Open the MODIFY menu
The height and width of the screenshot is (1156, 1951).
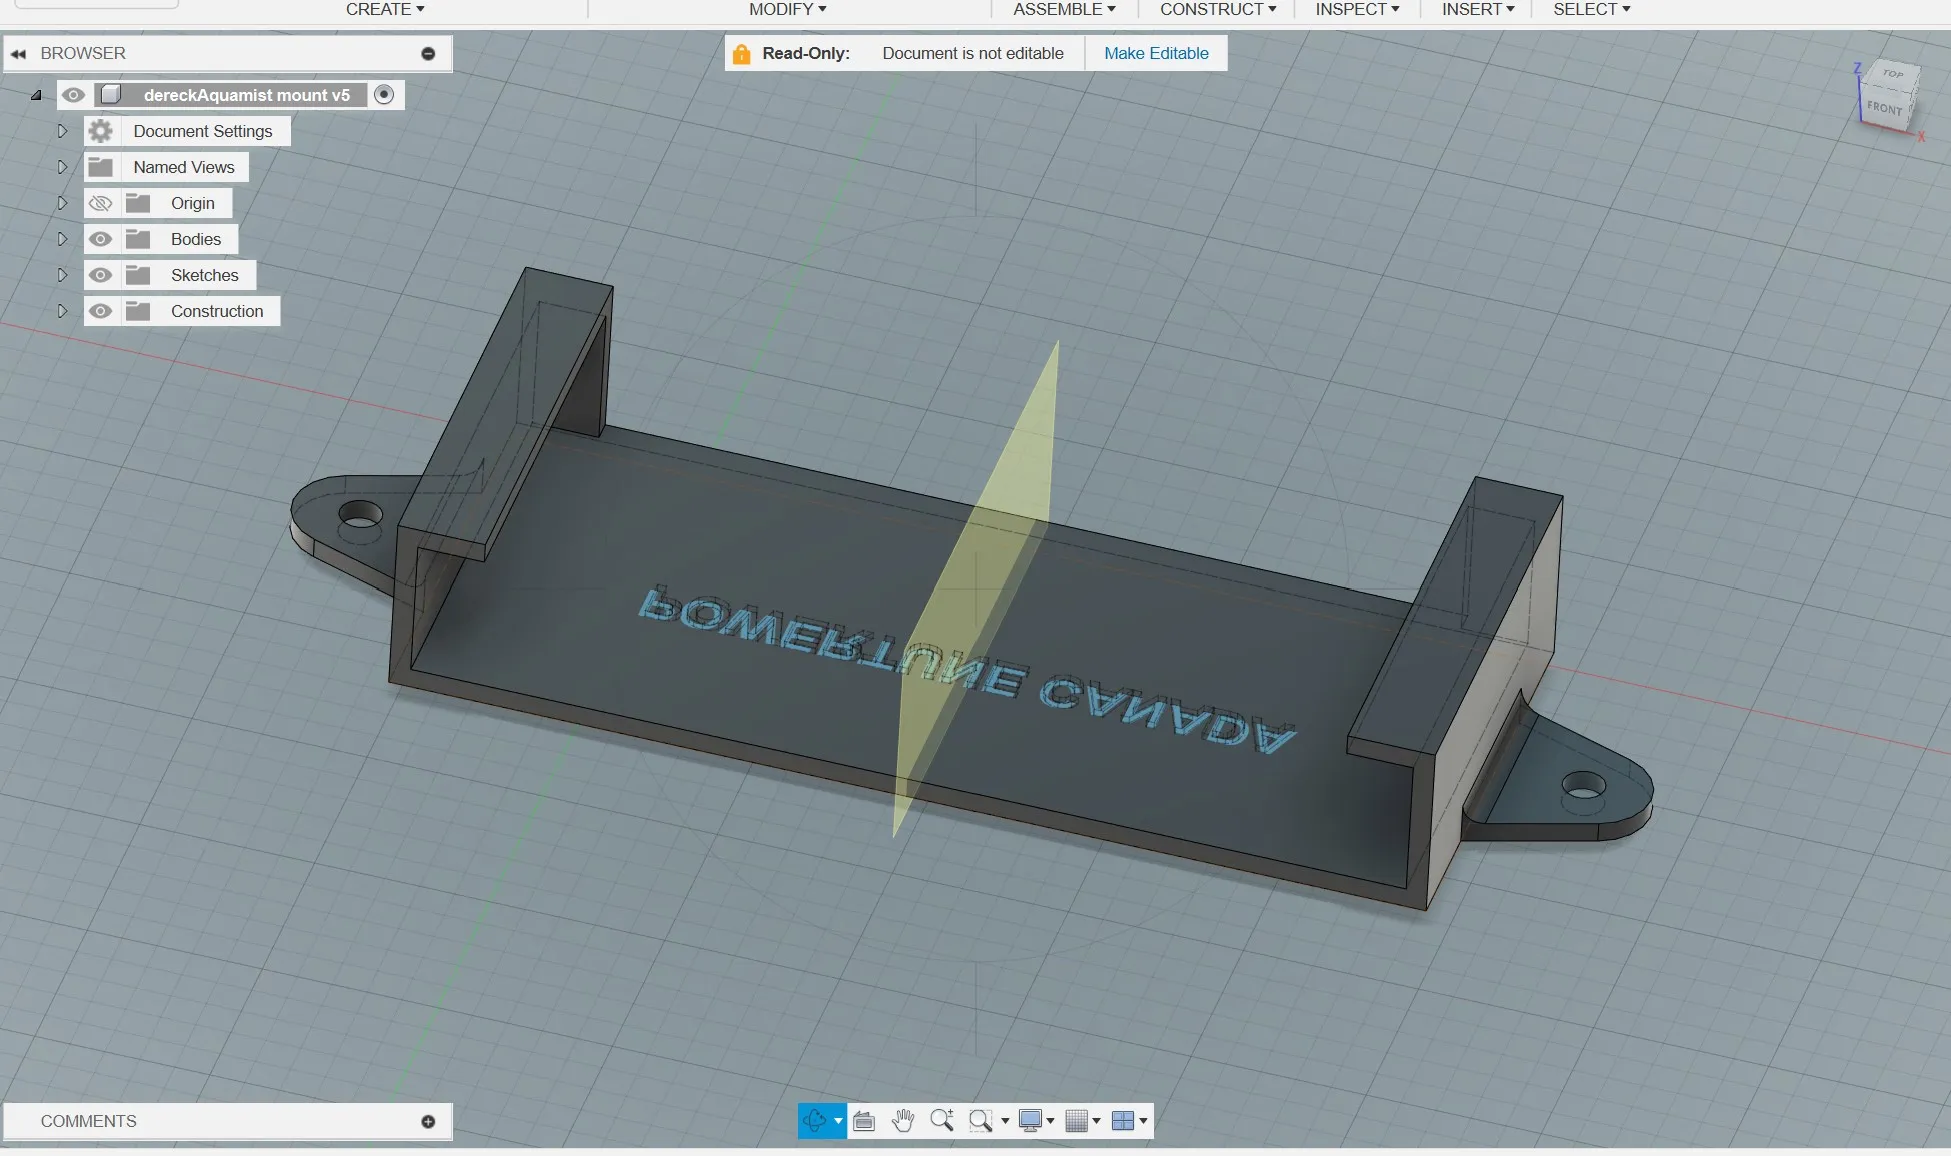pyautogui.click(x=787, y=9)
